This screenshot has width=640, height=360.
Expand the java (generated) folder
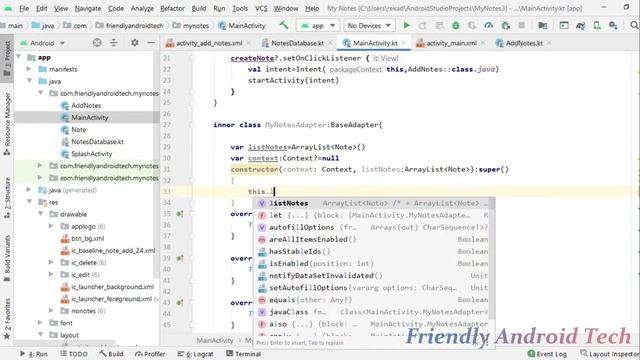click(29, 190)
